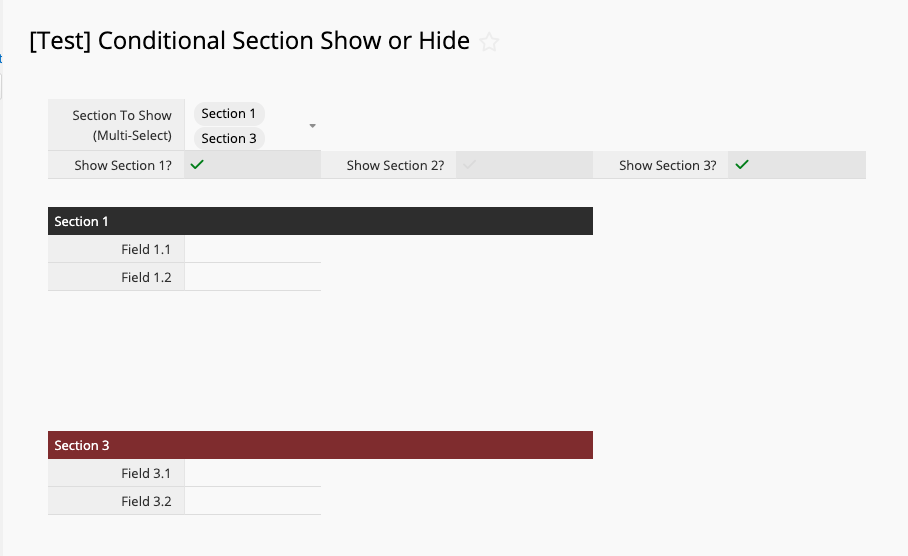Click the Field 1.1 label
Image resolution: width=908 pixels, height=556 pixels.
tap(146, 249)
